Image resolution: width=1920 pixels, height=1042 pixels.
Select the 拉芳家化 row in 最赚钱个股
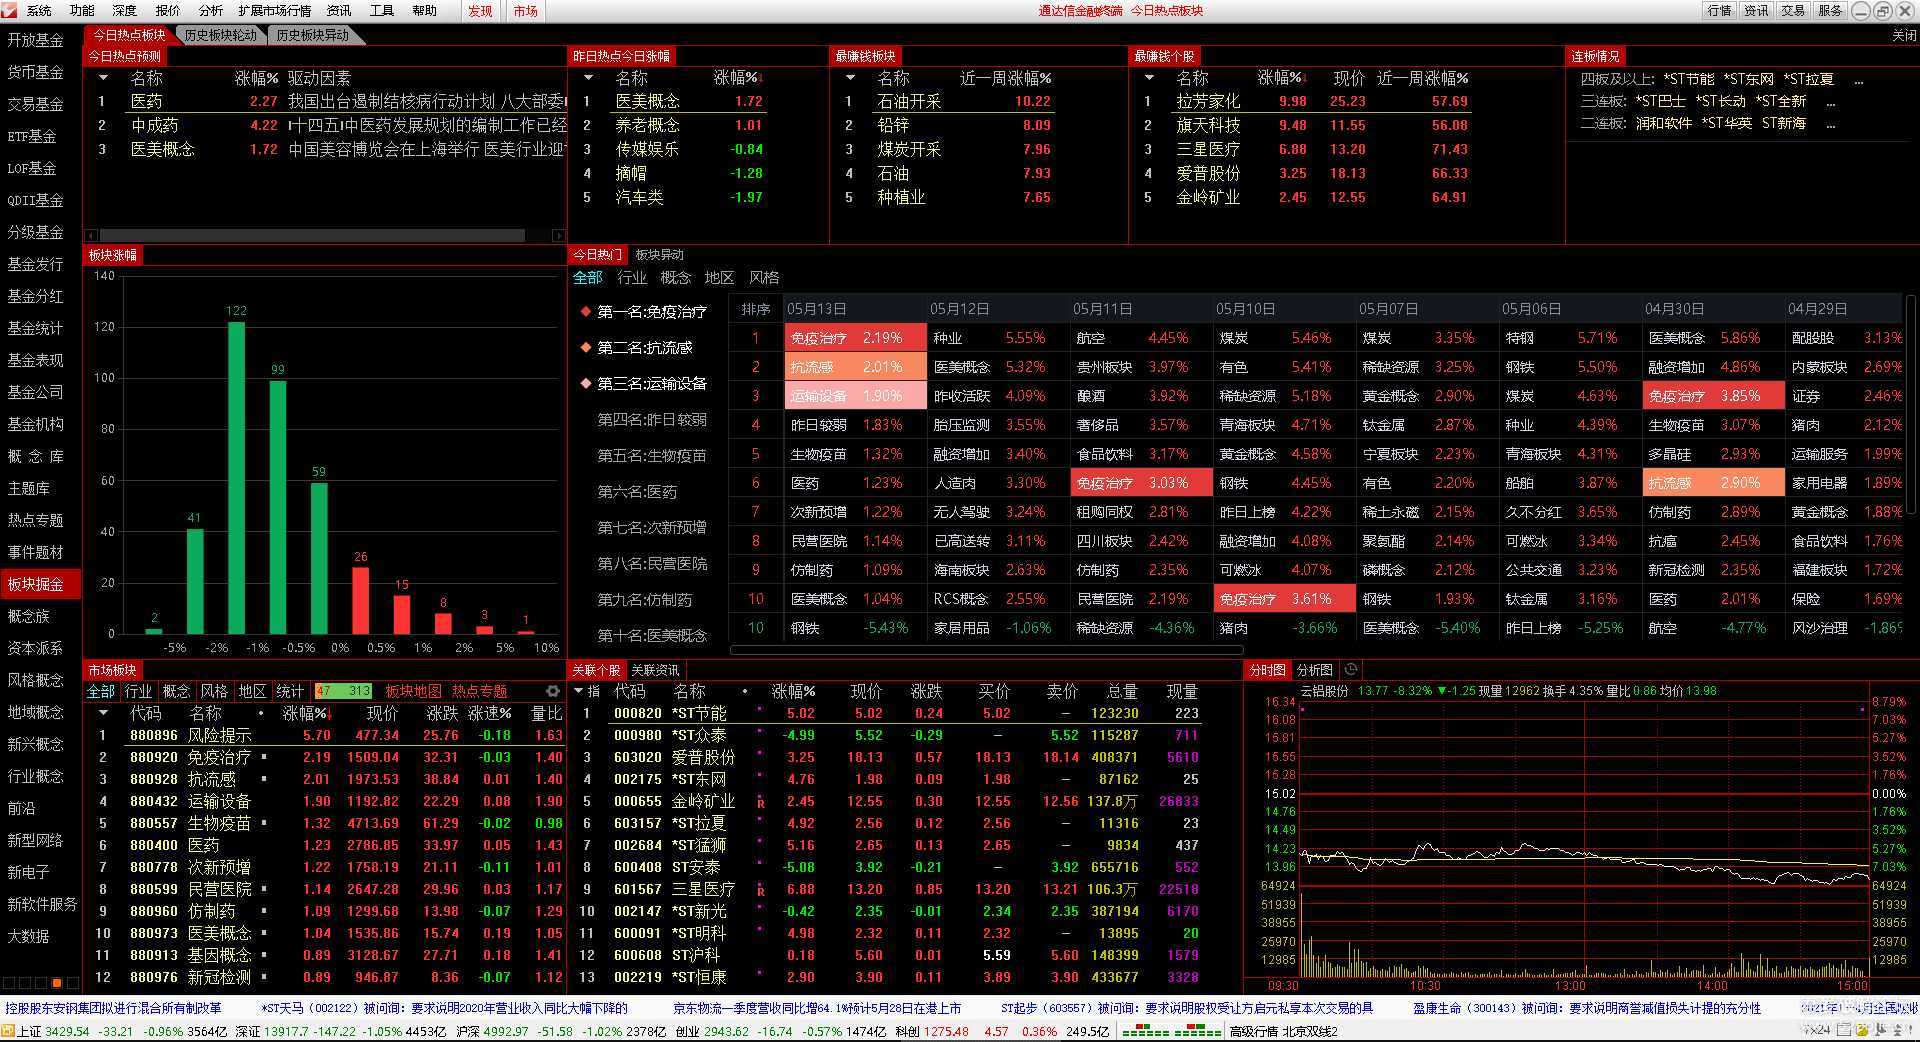tap(1207, 101)
